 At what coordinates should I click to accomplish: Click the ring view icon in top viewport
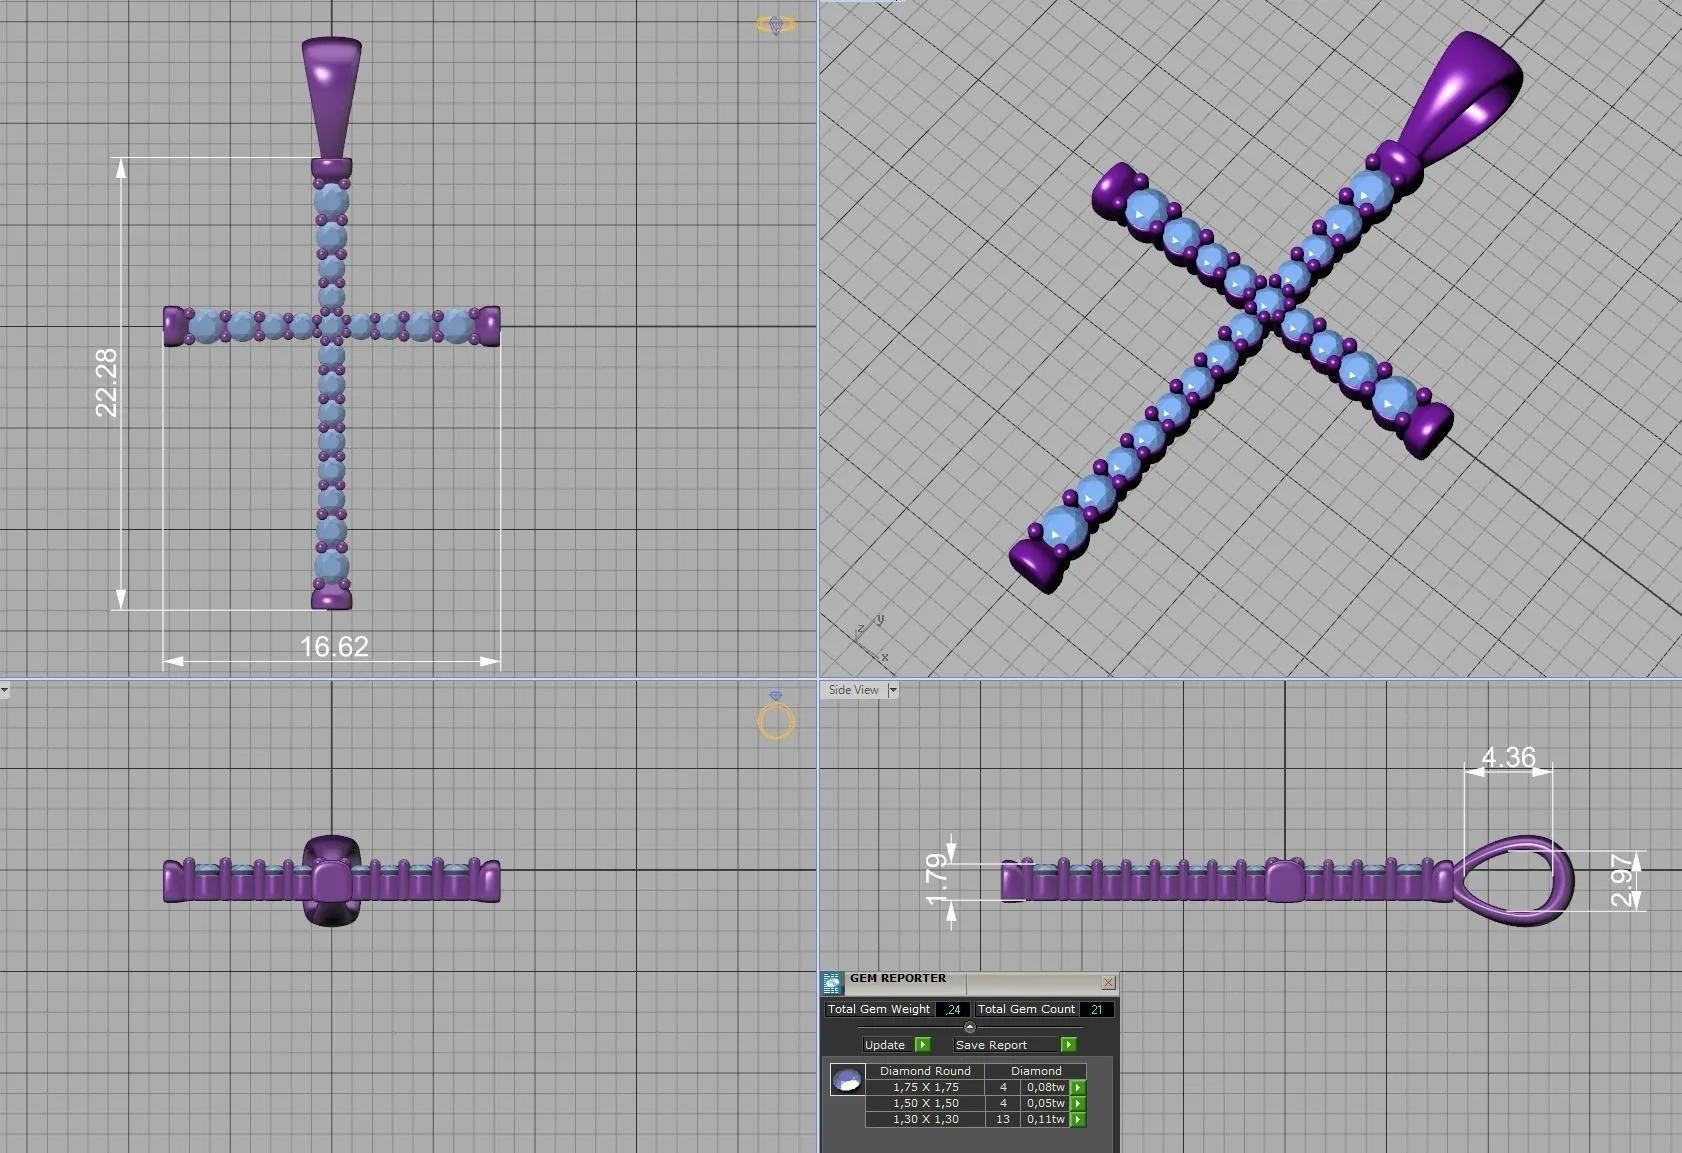[776, 25]
